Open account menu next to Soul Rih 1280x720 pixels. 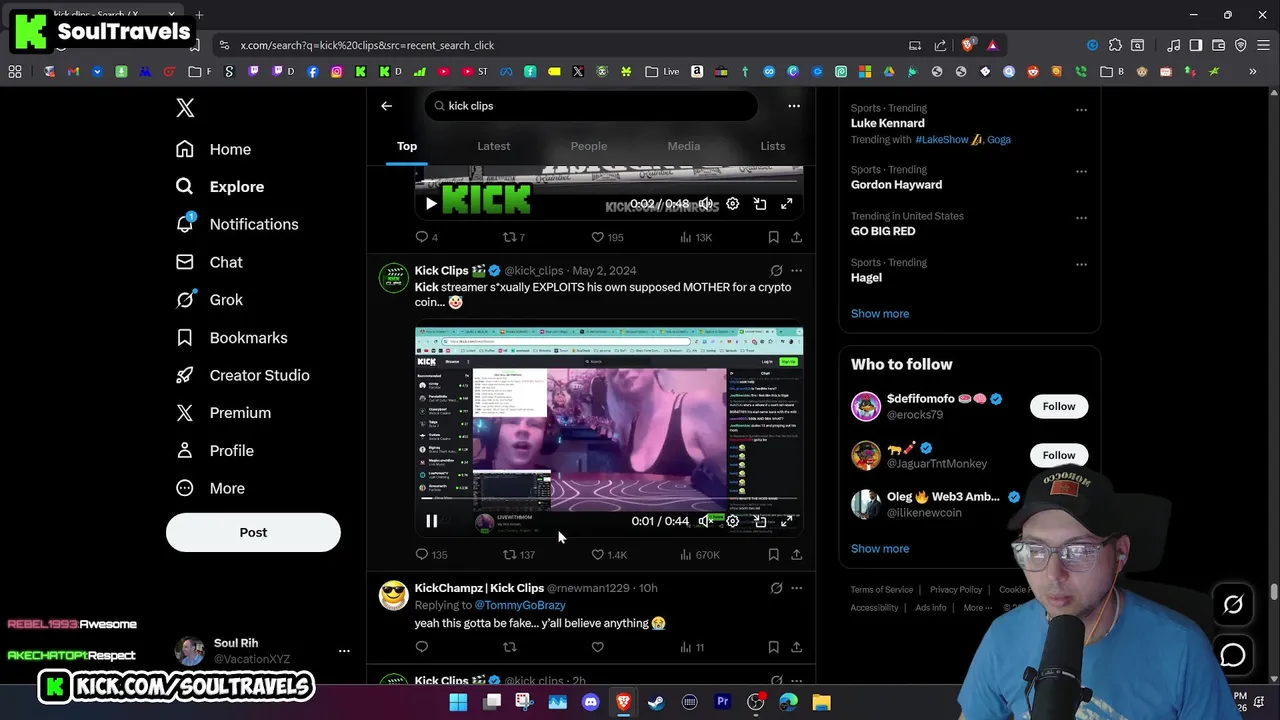click(x=344, y=651)
